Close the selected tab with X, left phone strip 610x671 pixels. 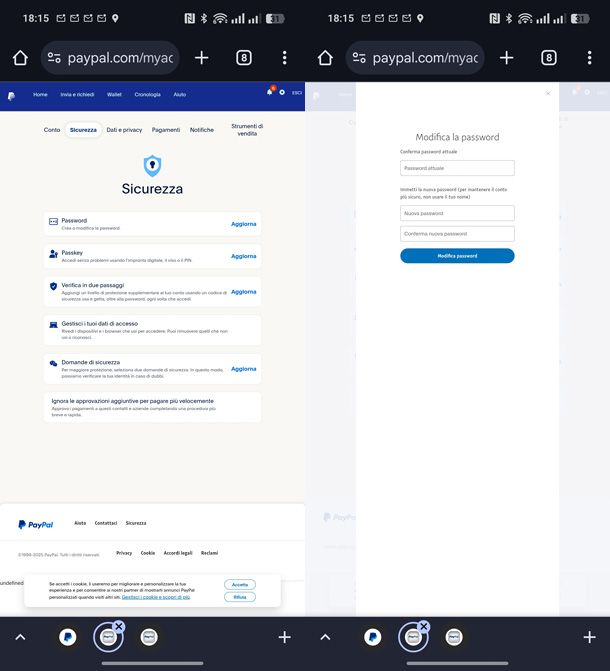(119, 626)
